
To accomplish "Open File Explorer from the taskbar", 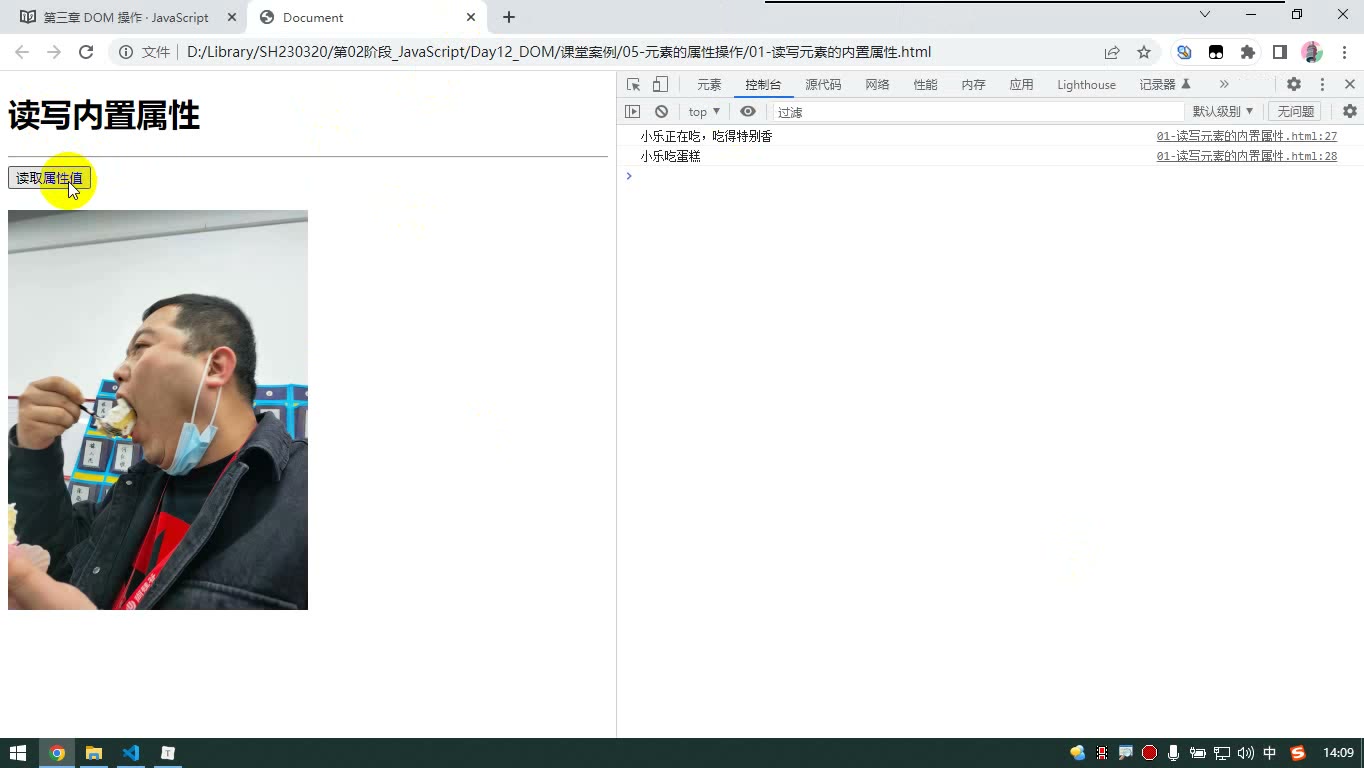I will pyautogui.click(x=94, y=753).
